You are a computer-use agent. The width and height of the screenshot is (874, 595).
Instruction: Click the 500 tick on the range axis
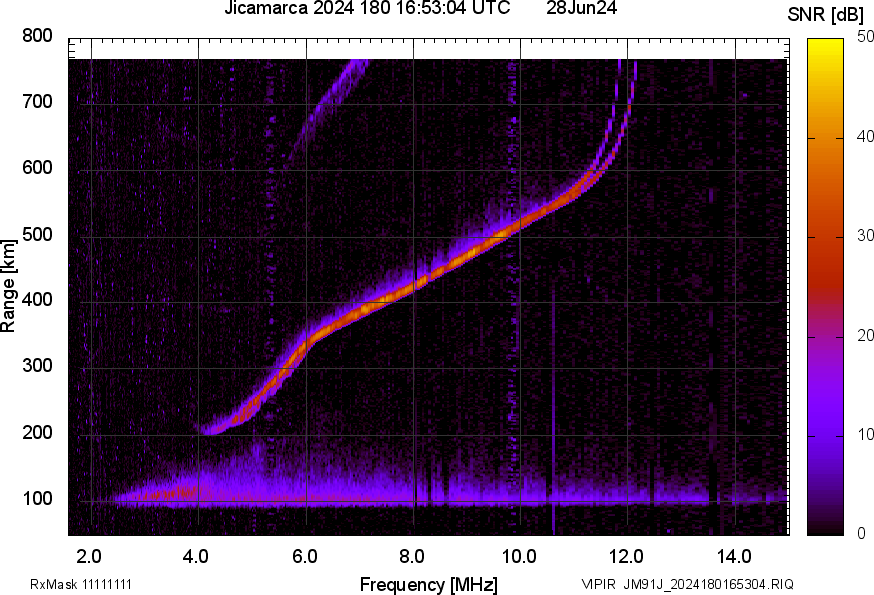(36, 235)
